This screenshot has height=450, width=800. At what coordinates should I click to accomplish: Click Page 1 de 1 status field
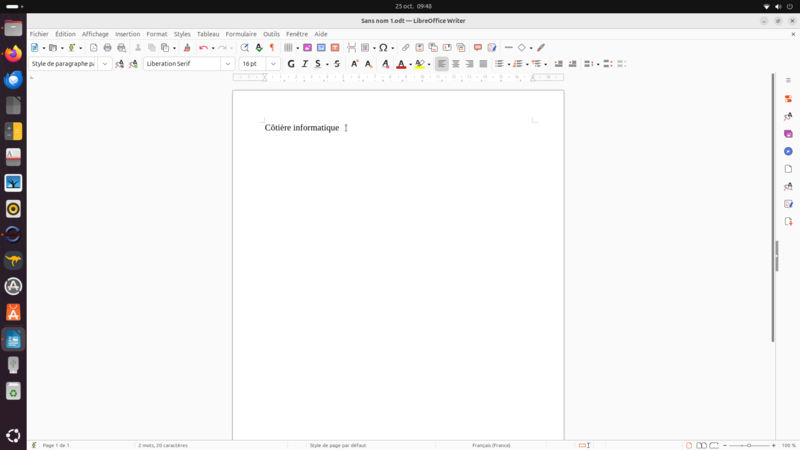coord(56,445)
